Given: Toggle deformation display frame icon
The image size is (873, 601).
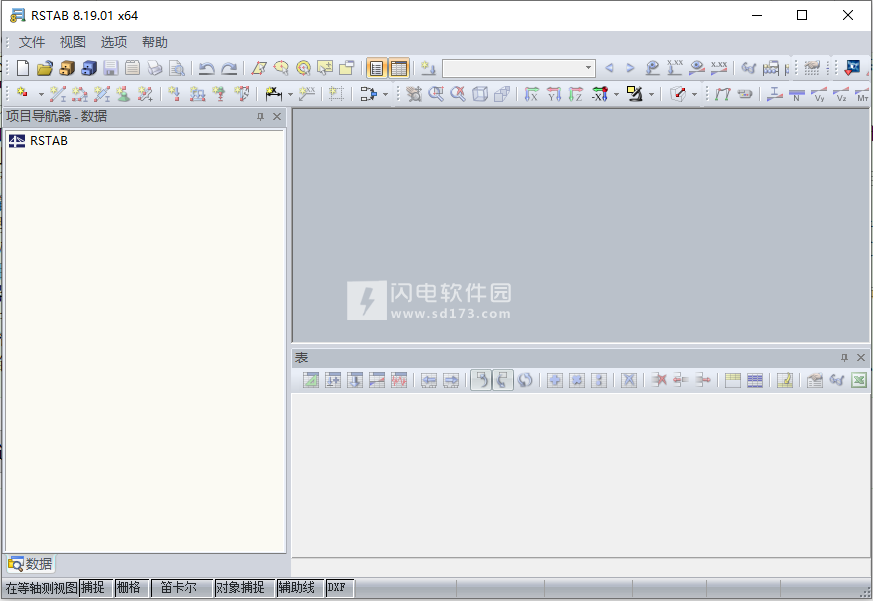Looking at the screenshot, I should [x=723, y=94].
